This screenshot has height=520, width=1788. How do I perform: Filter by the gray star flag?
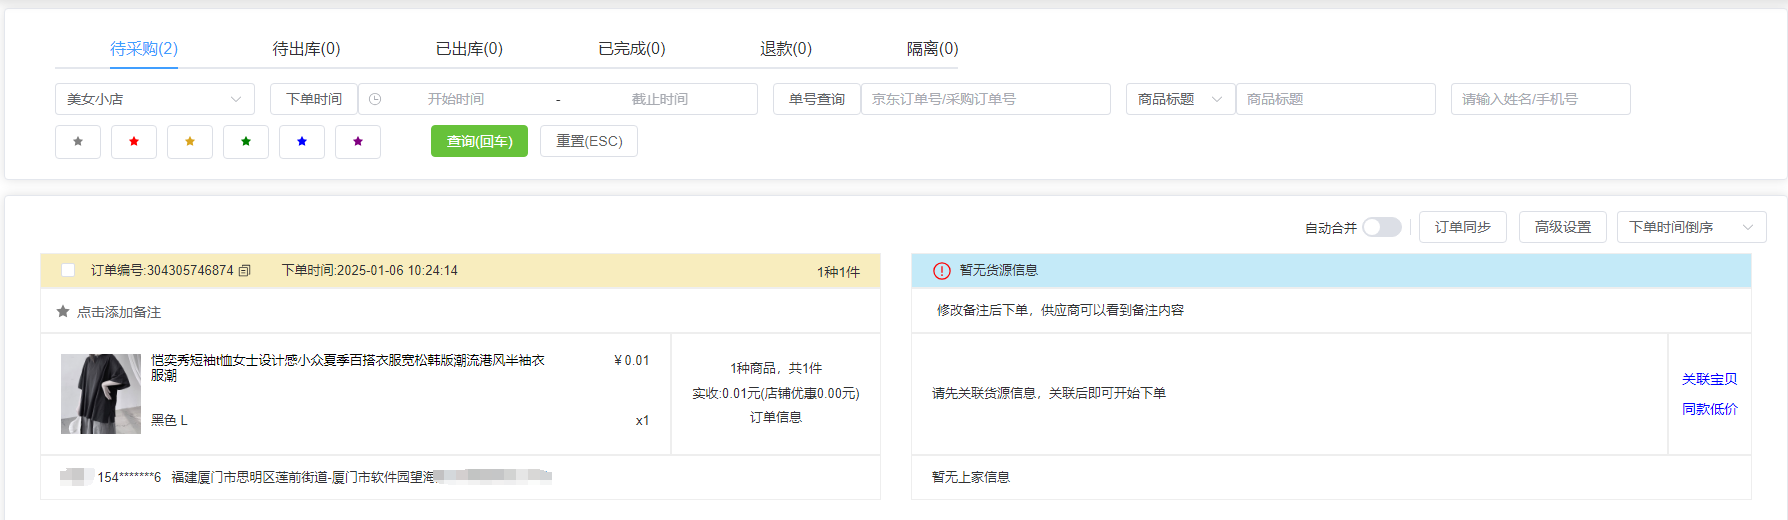click(x=78, y=142)
